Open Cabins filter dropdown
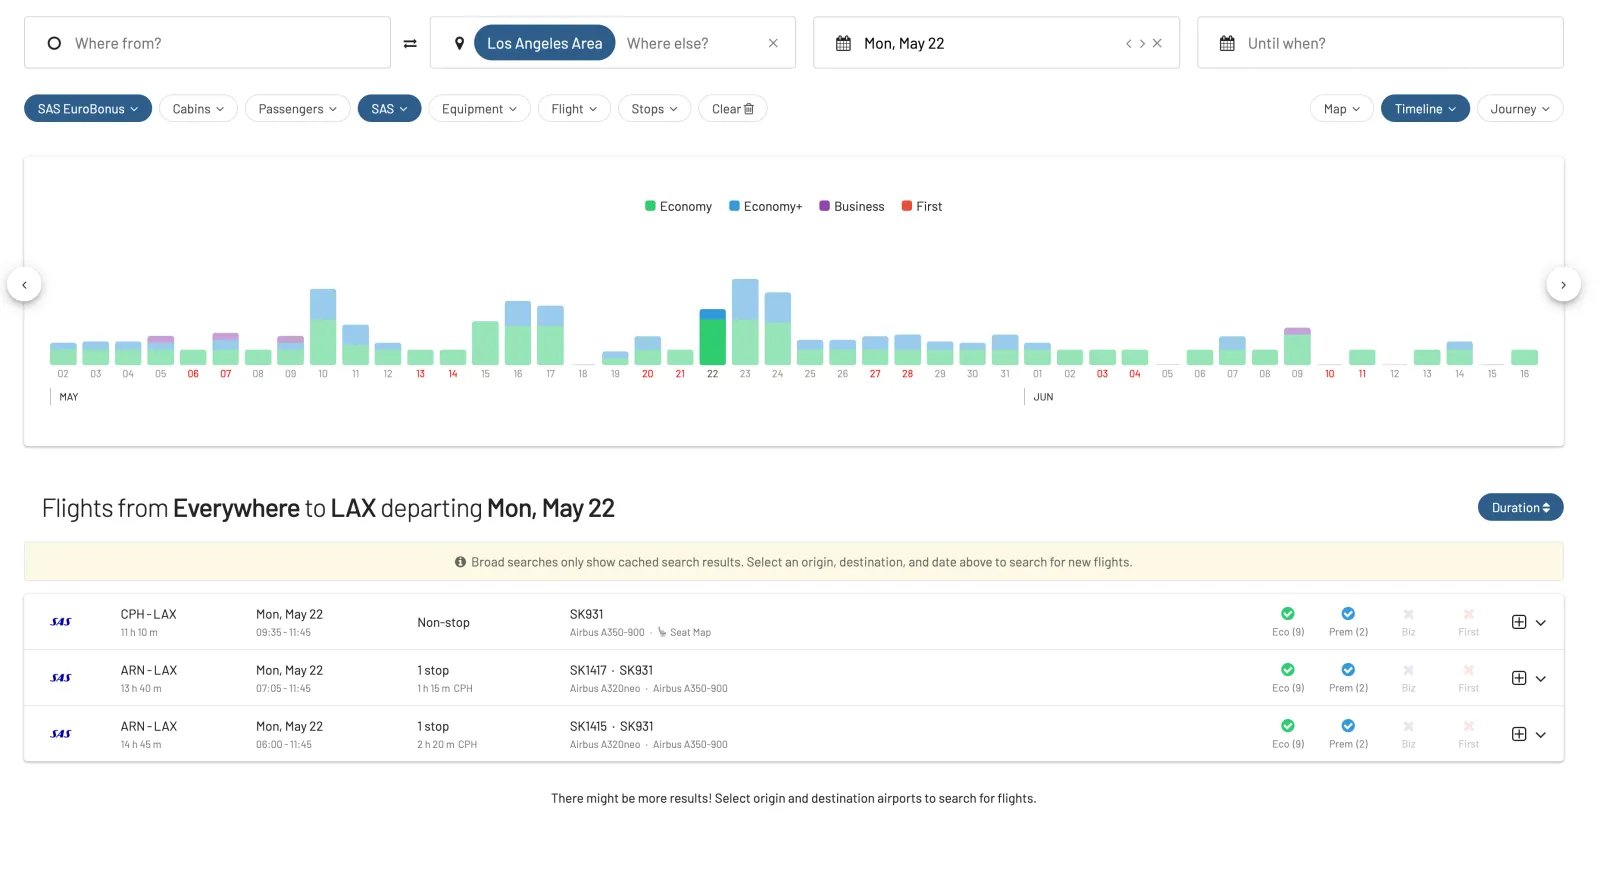Image resolution: width=1600 pixels, height=870 pixels. coord(198,109)
